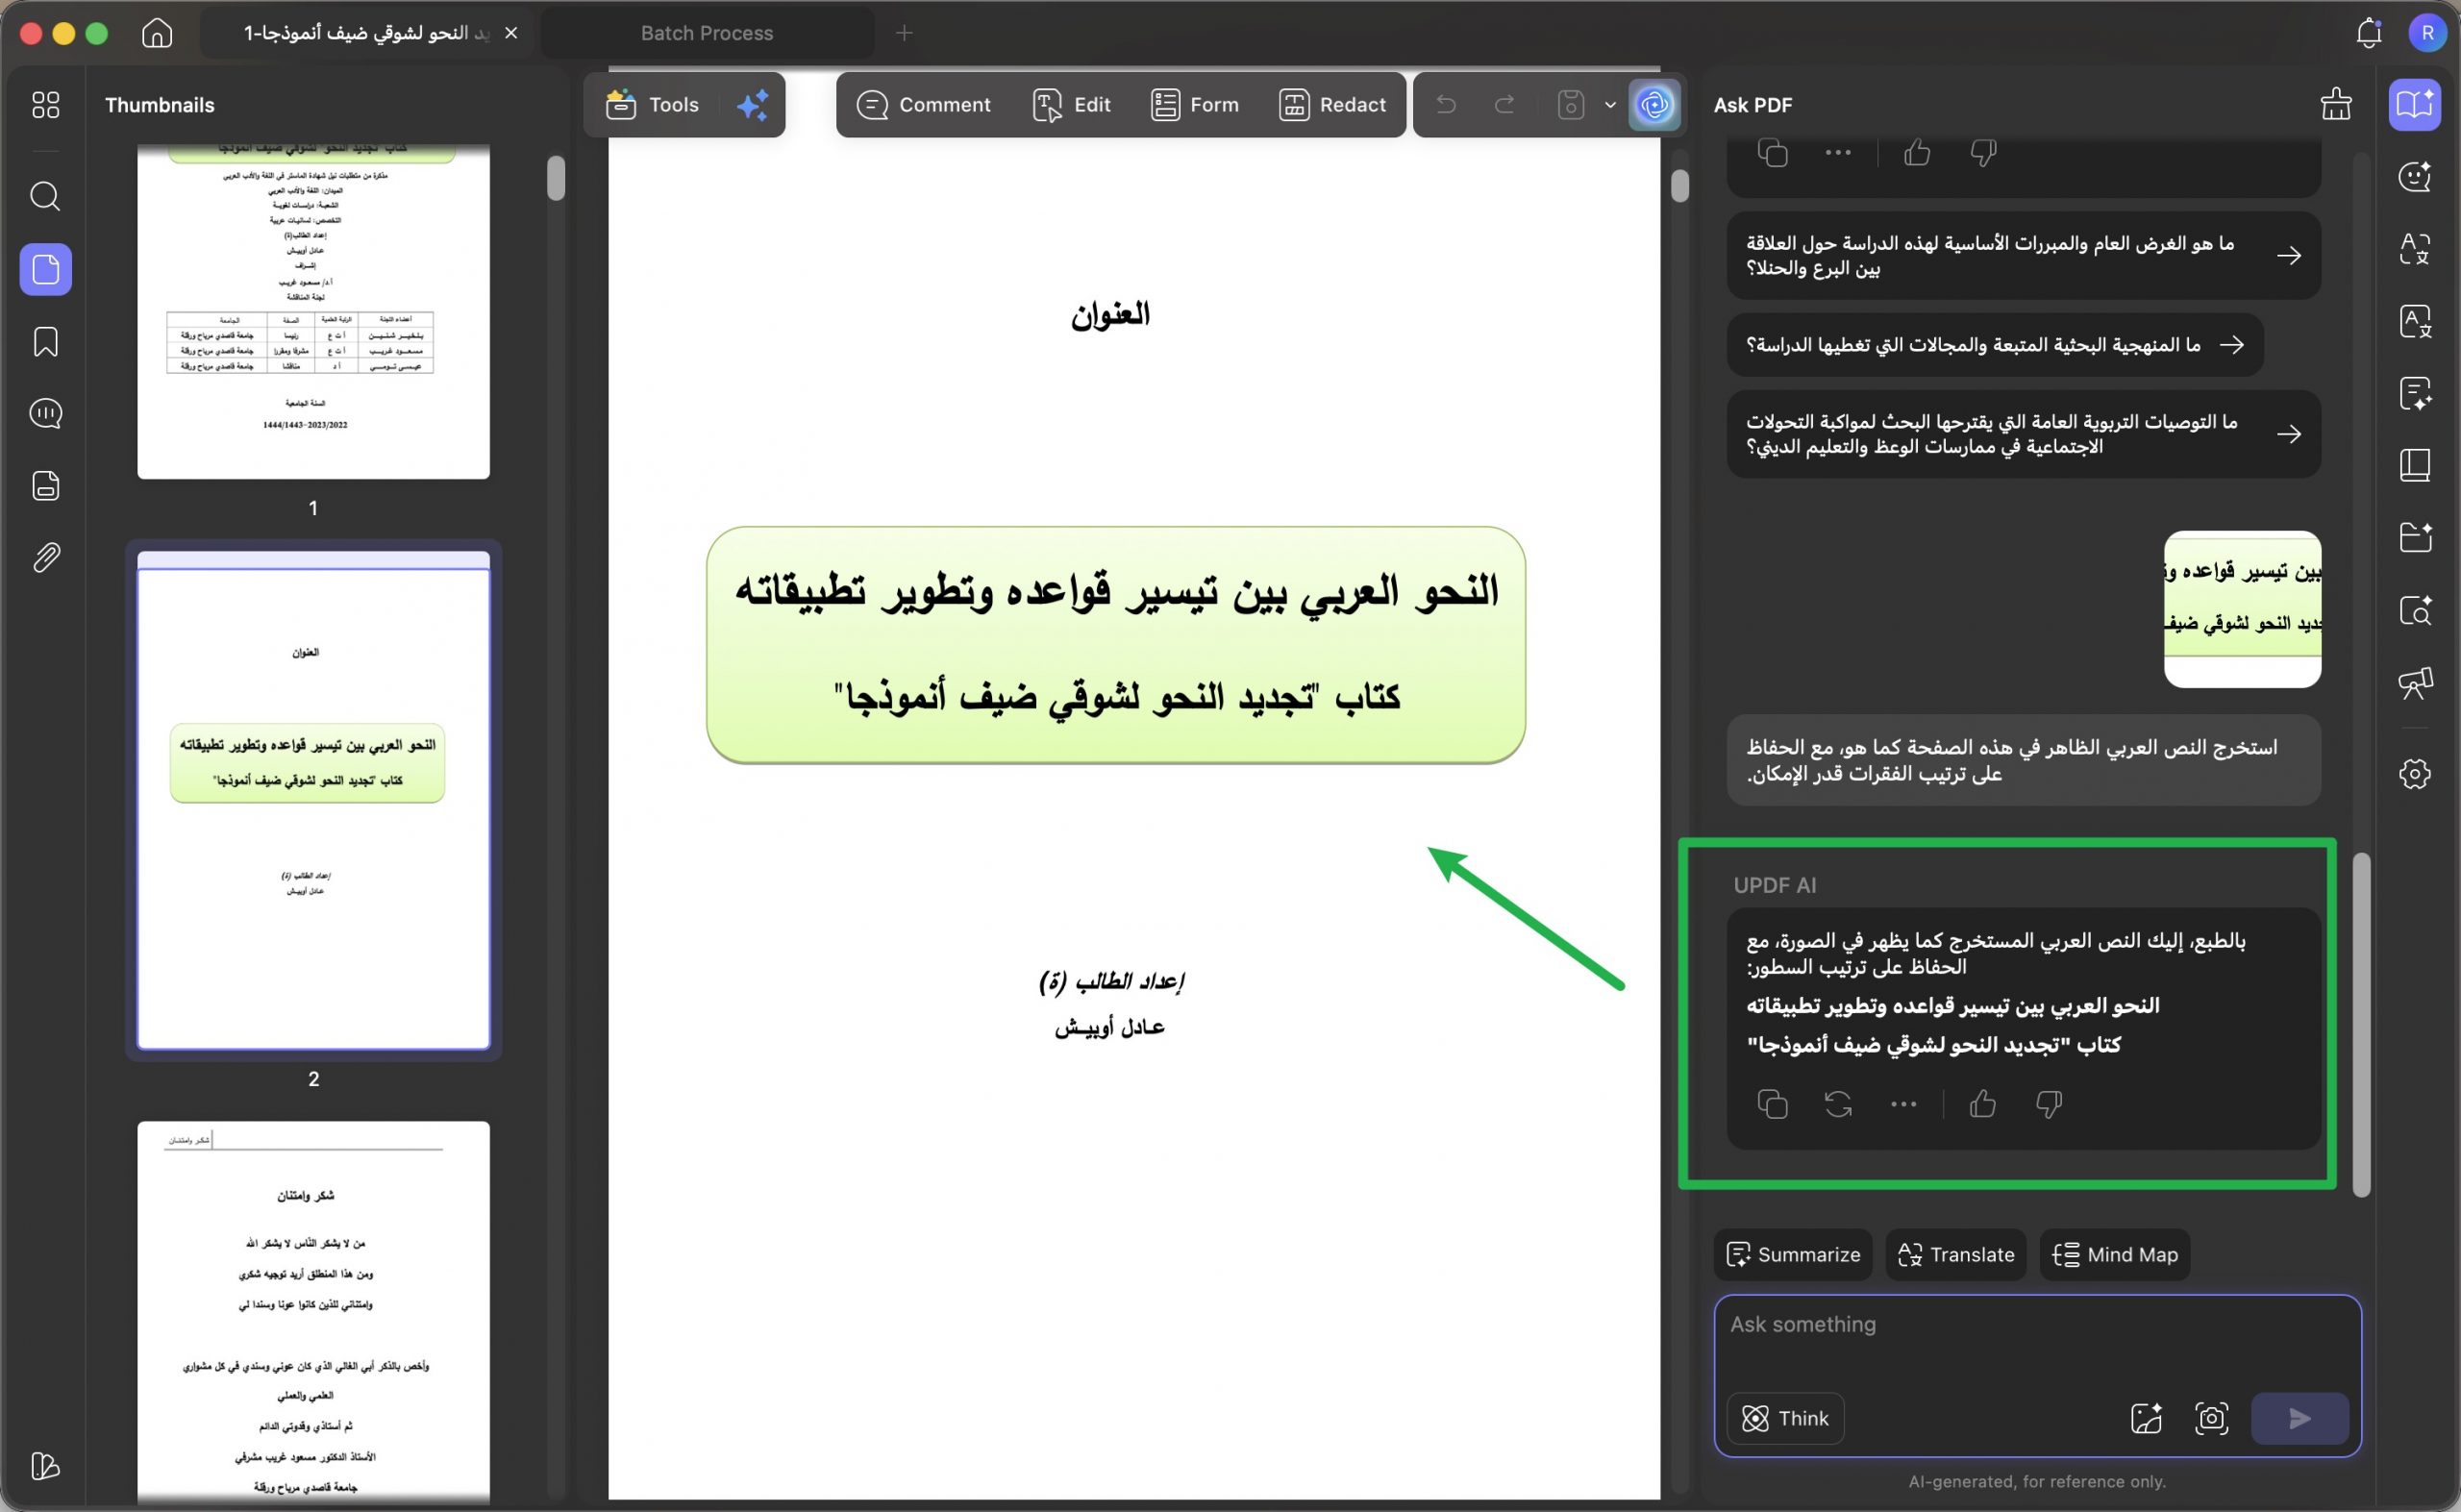Open the Attachments paperclip panel

tap(46, 558)
